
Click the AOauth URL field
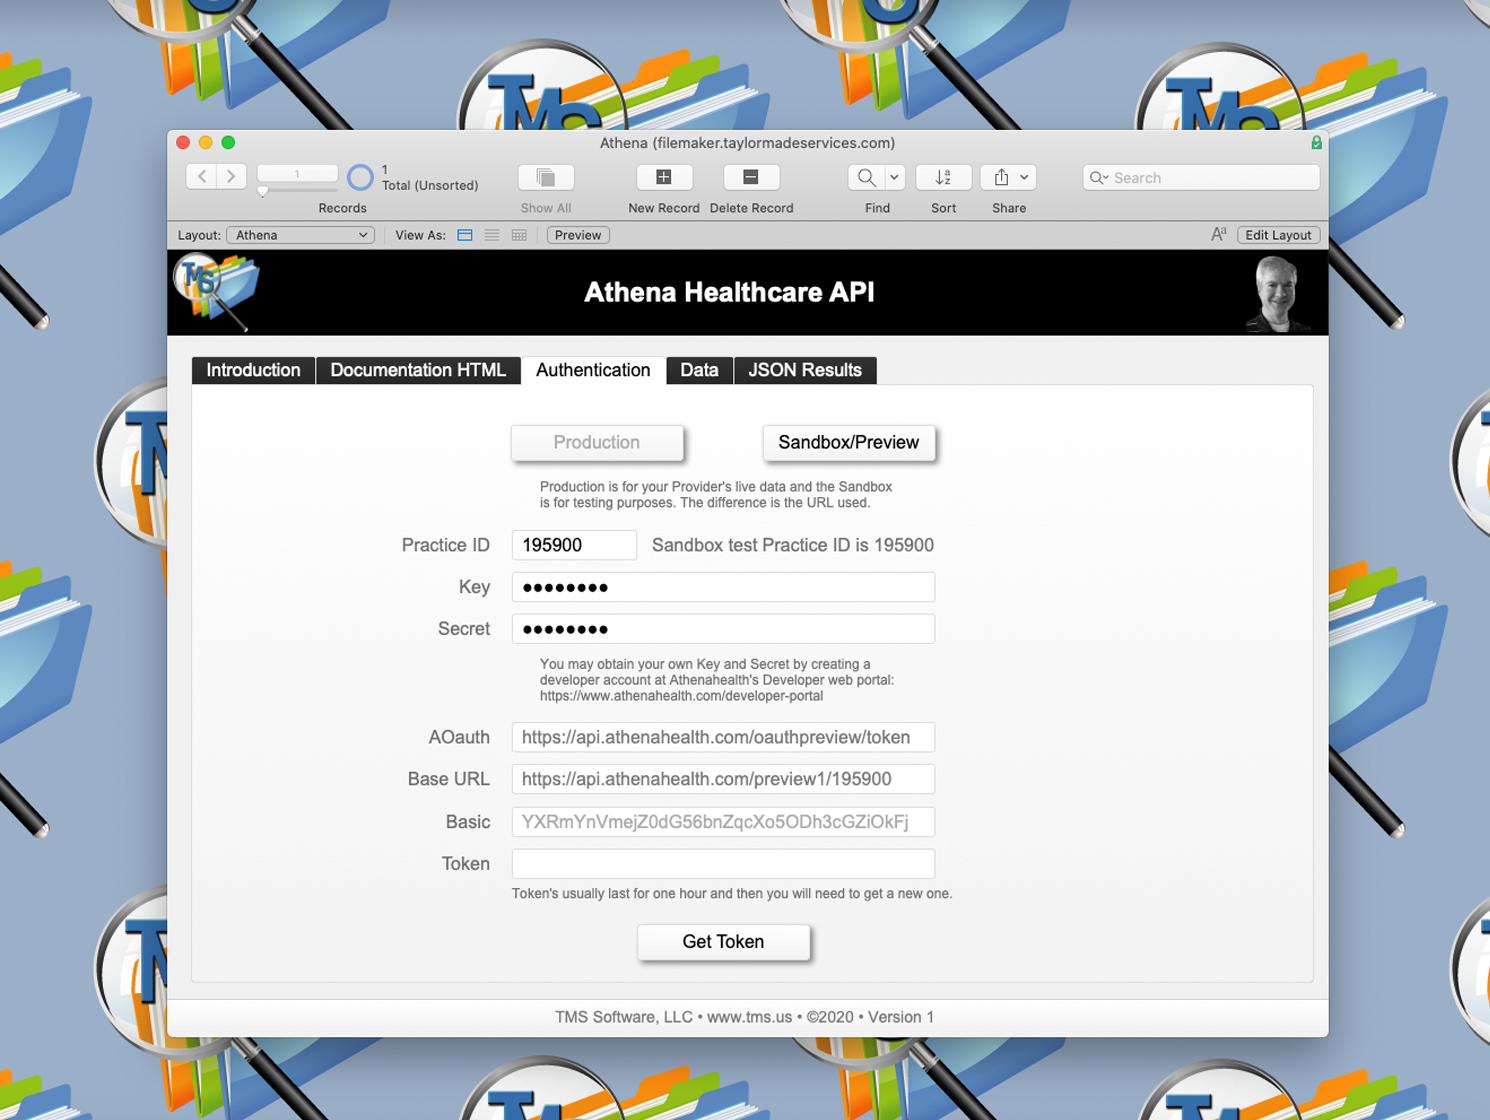point(723,737)
